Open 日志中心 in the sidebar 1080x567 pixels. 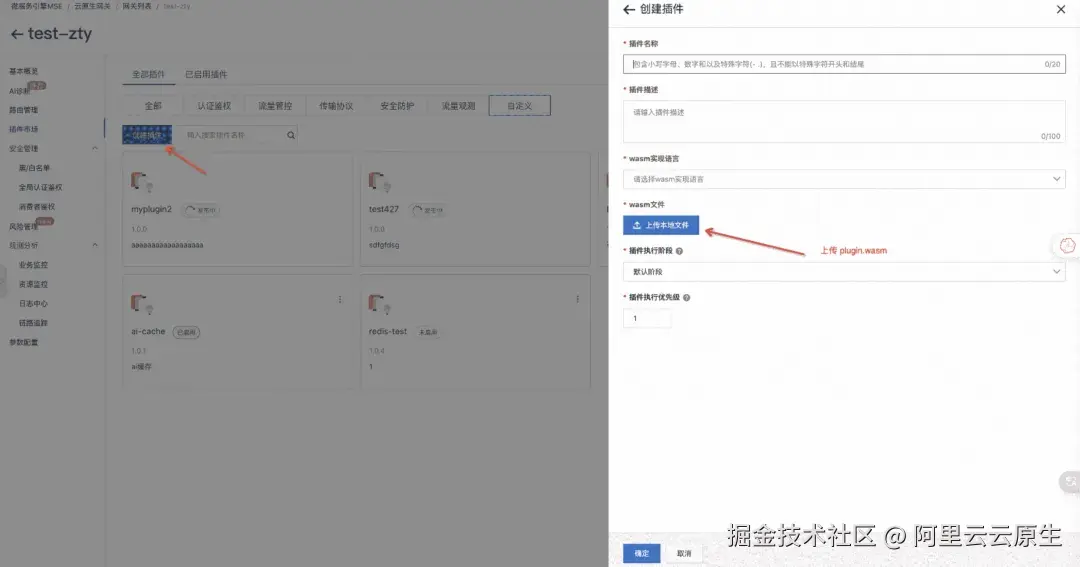tap(33, 304)
